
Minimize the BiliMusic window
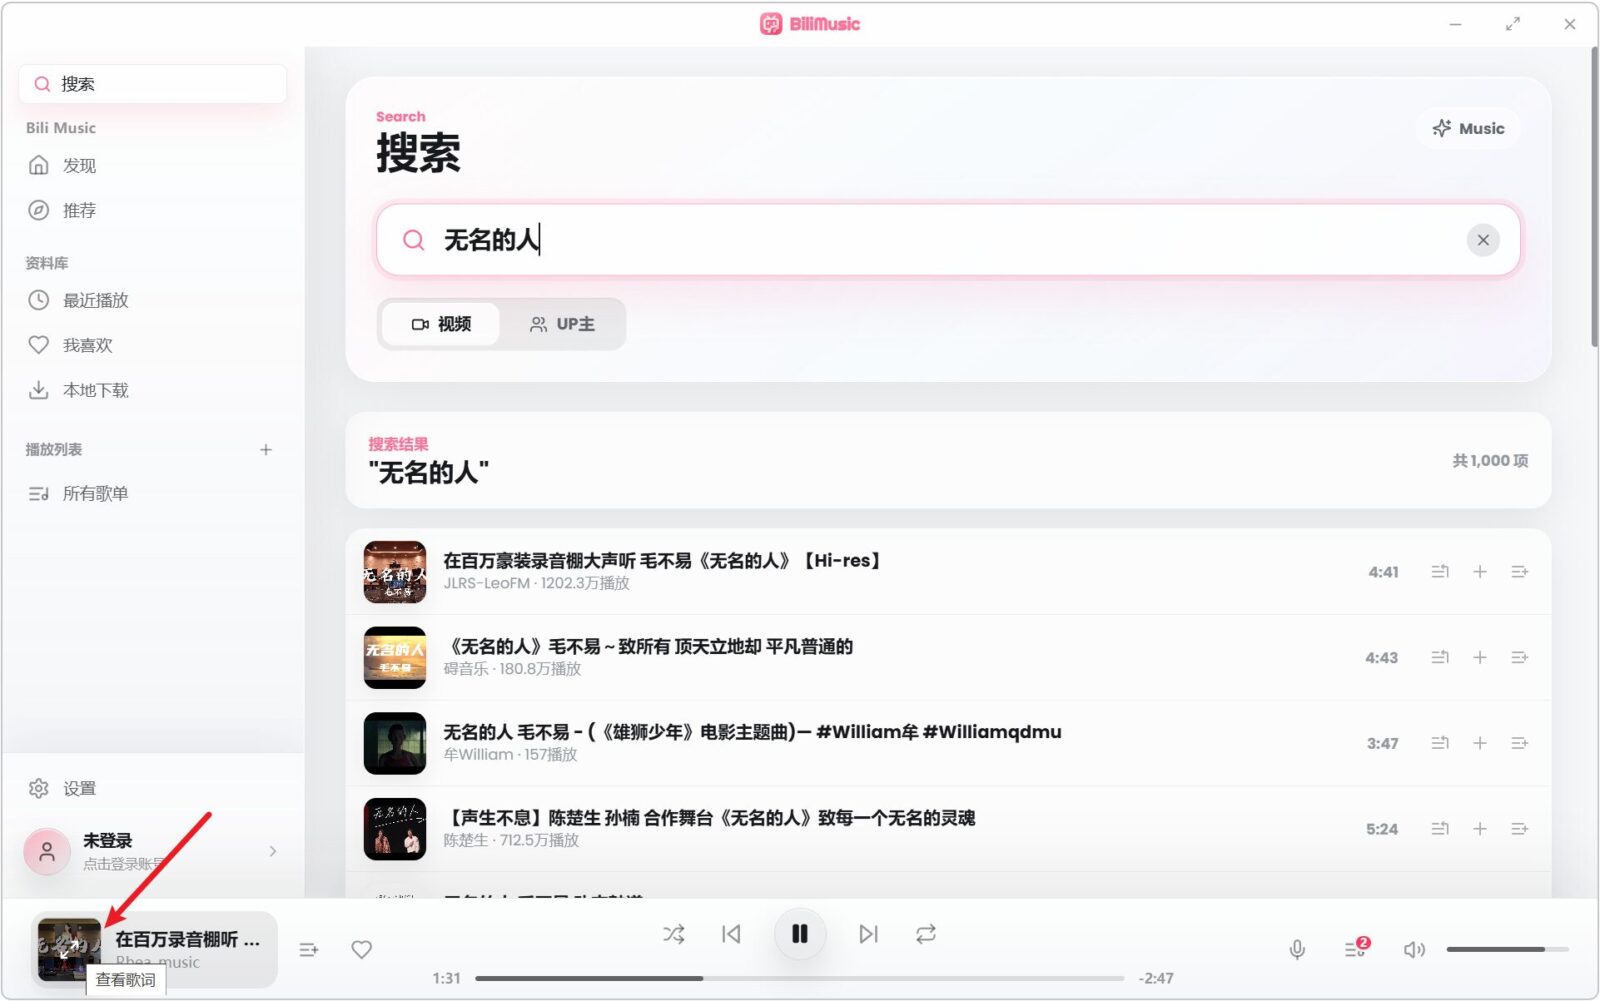1455,24
